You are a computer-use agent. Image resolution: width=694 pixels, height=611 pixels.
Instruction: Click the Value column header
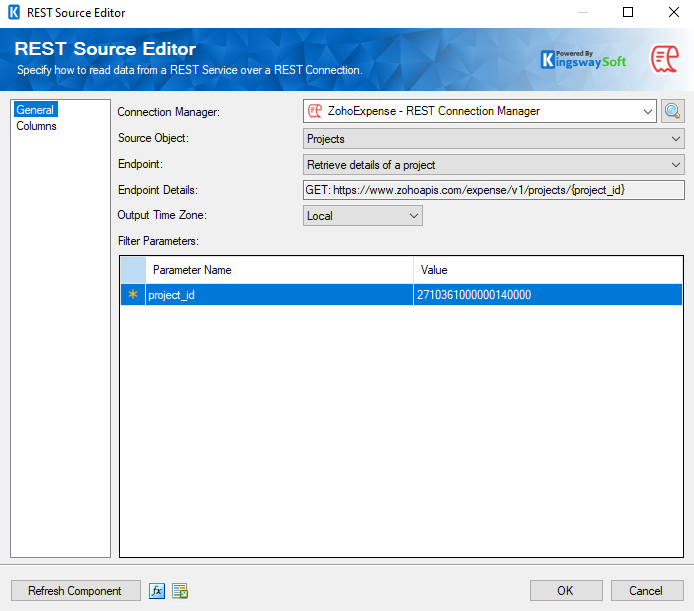(x=548, y=270)
